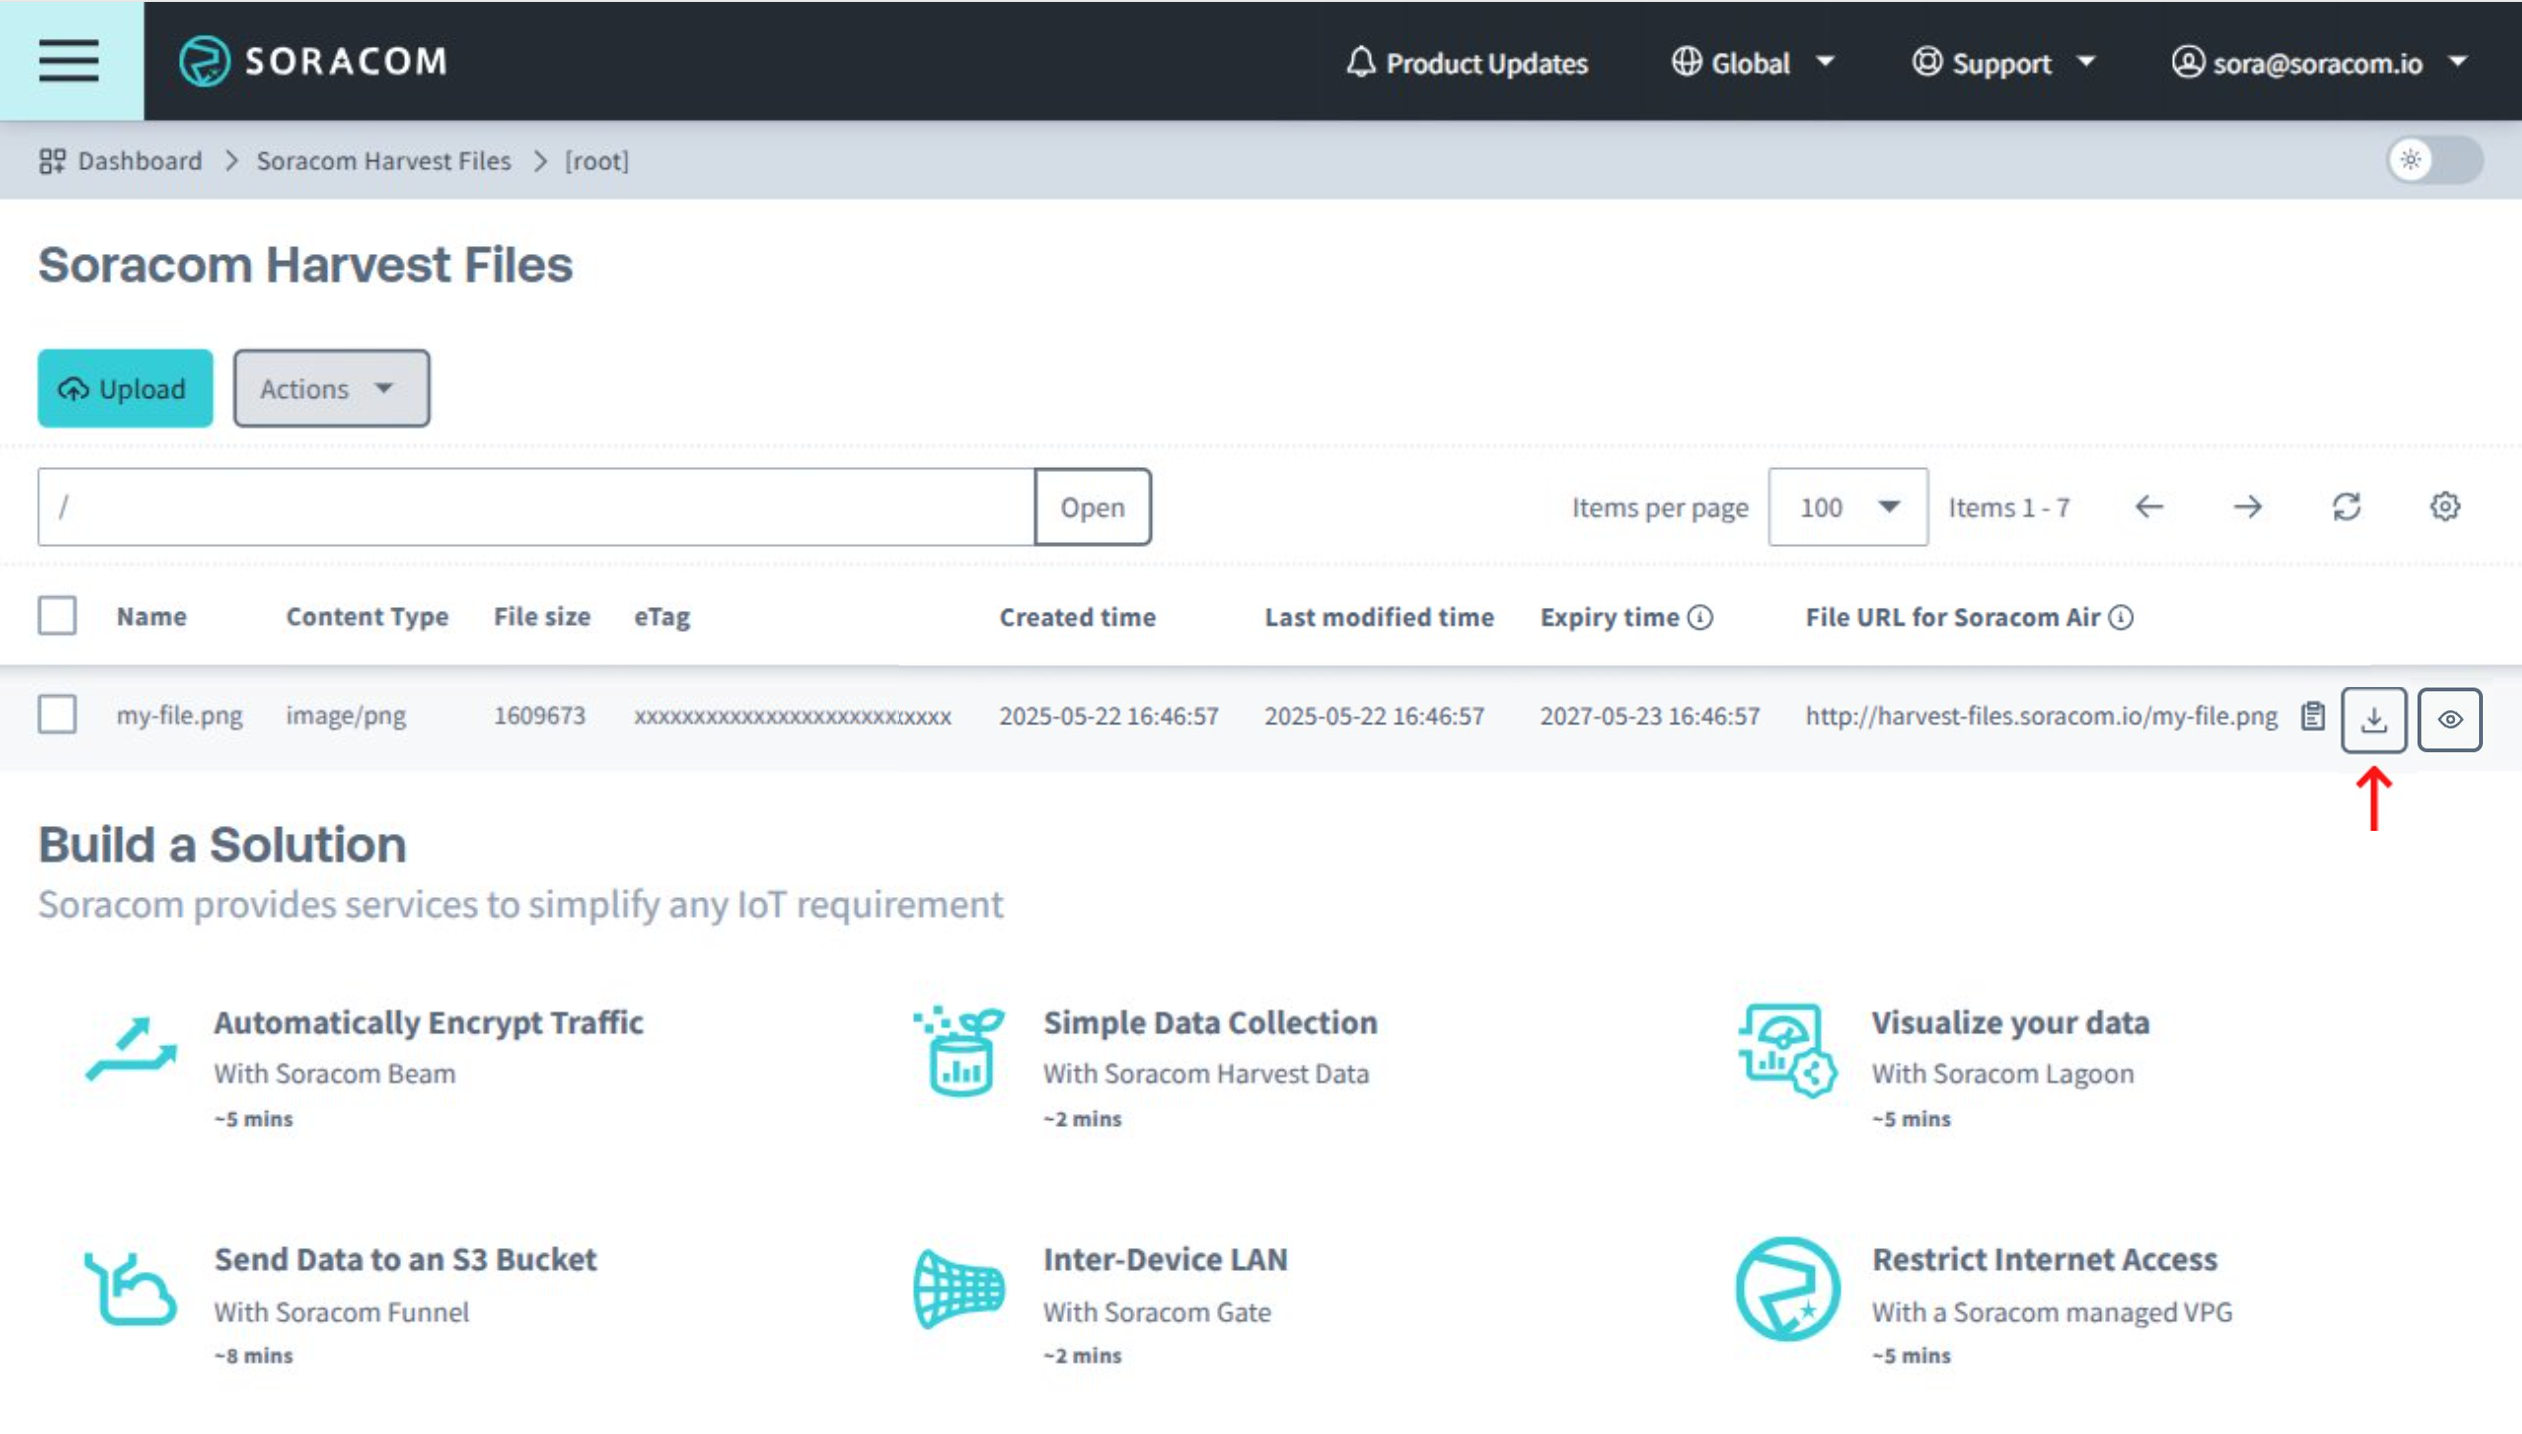Viewport: 2522px width, 1434px height.
Task: Navigate to Dashboard breadcrumb link
Action: (x=139, y=161)
